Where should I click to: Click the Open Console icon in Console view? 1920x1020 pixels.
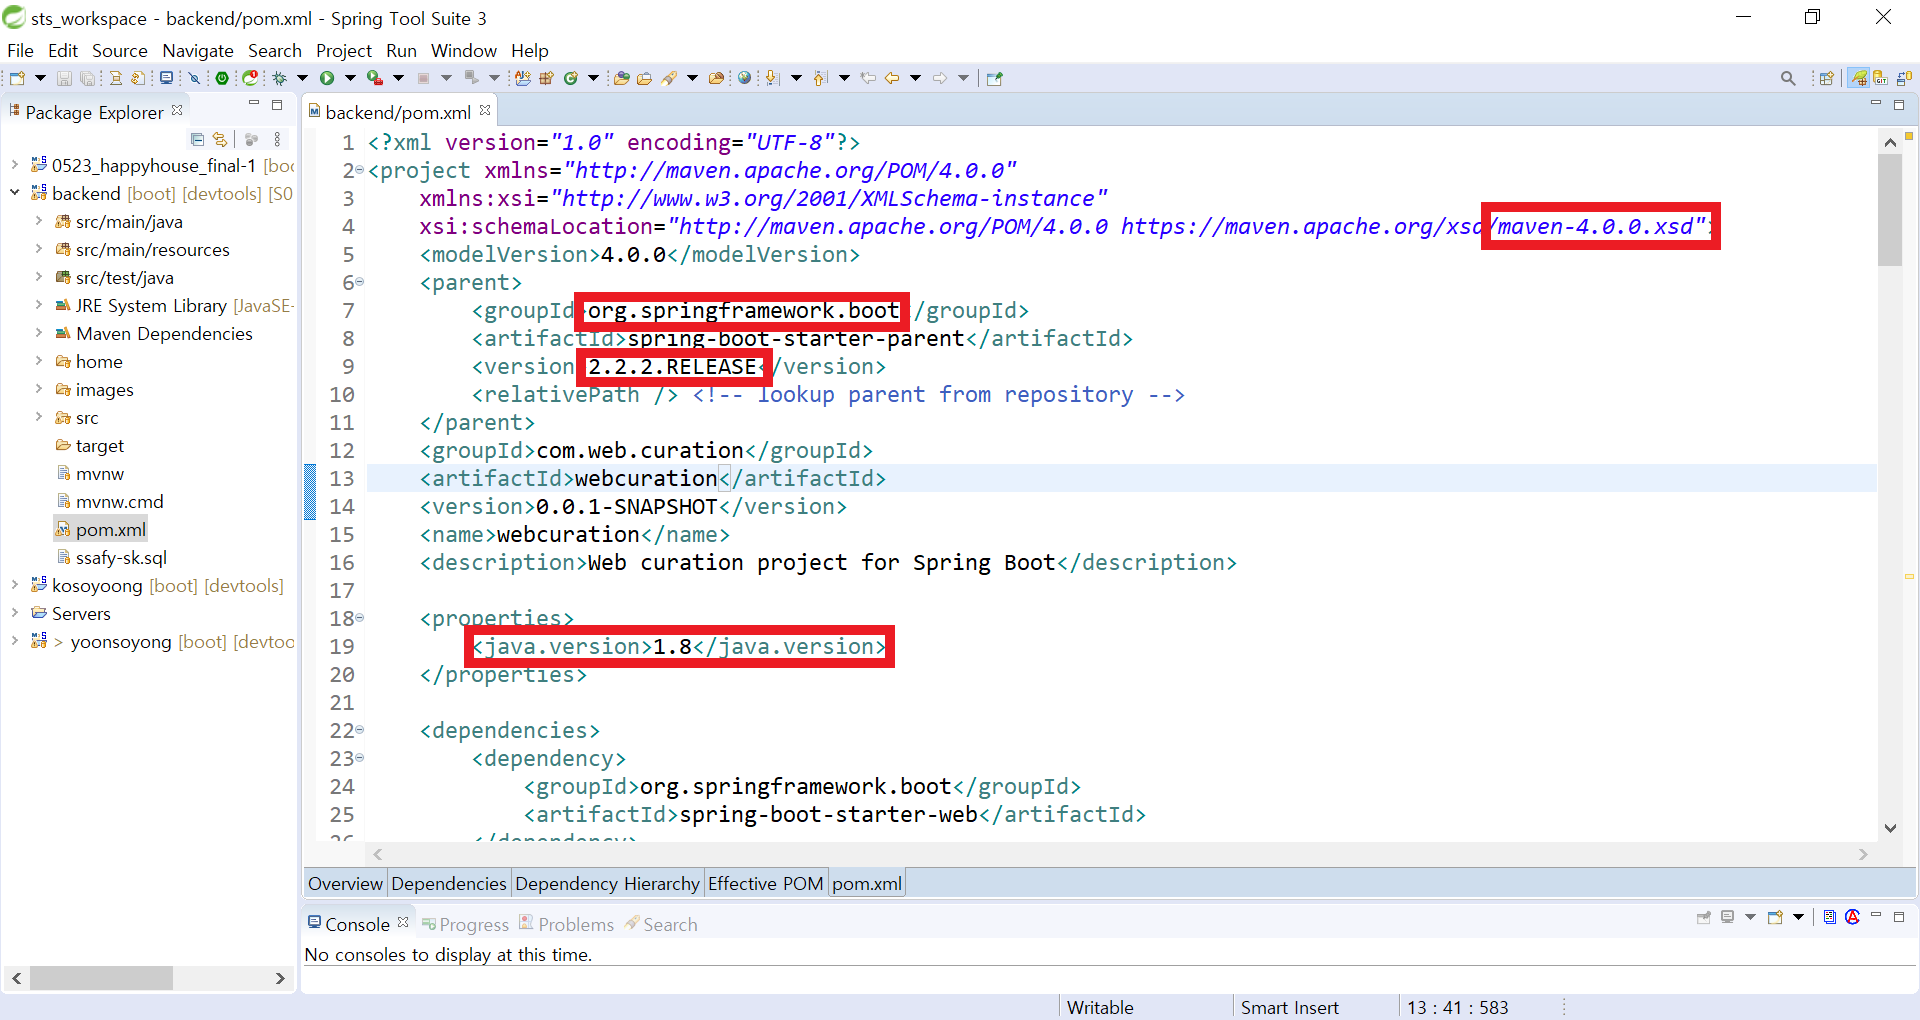[x=1775, y=917]
